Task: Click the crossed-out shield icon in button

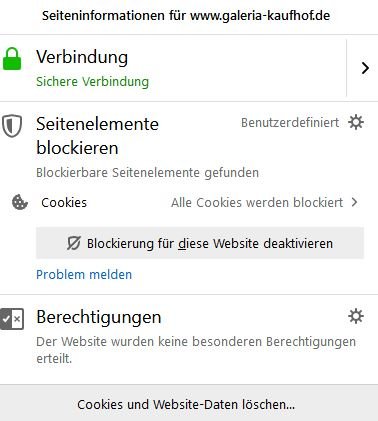Action: click(x=74, y=243)
